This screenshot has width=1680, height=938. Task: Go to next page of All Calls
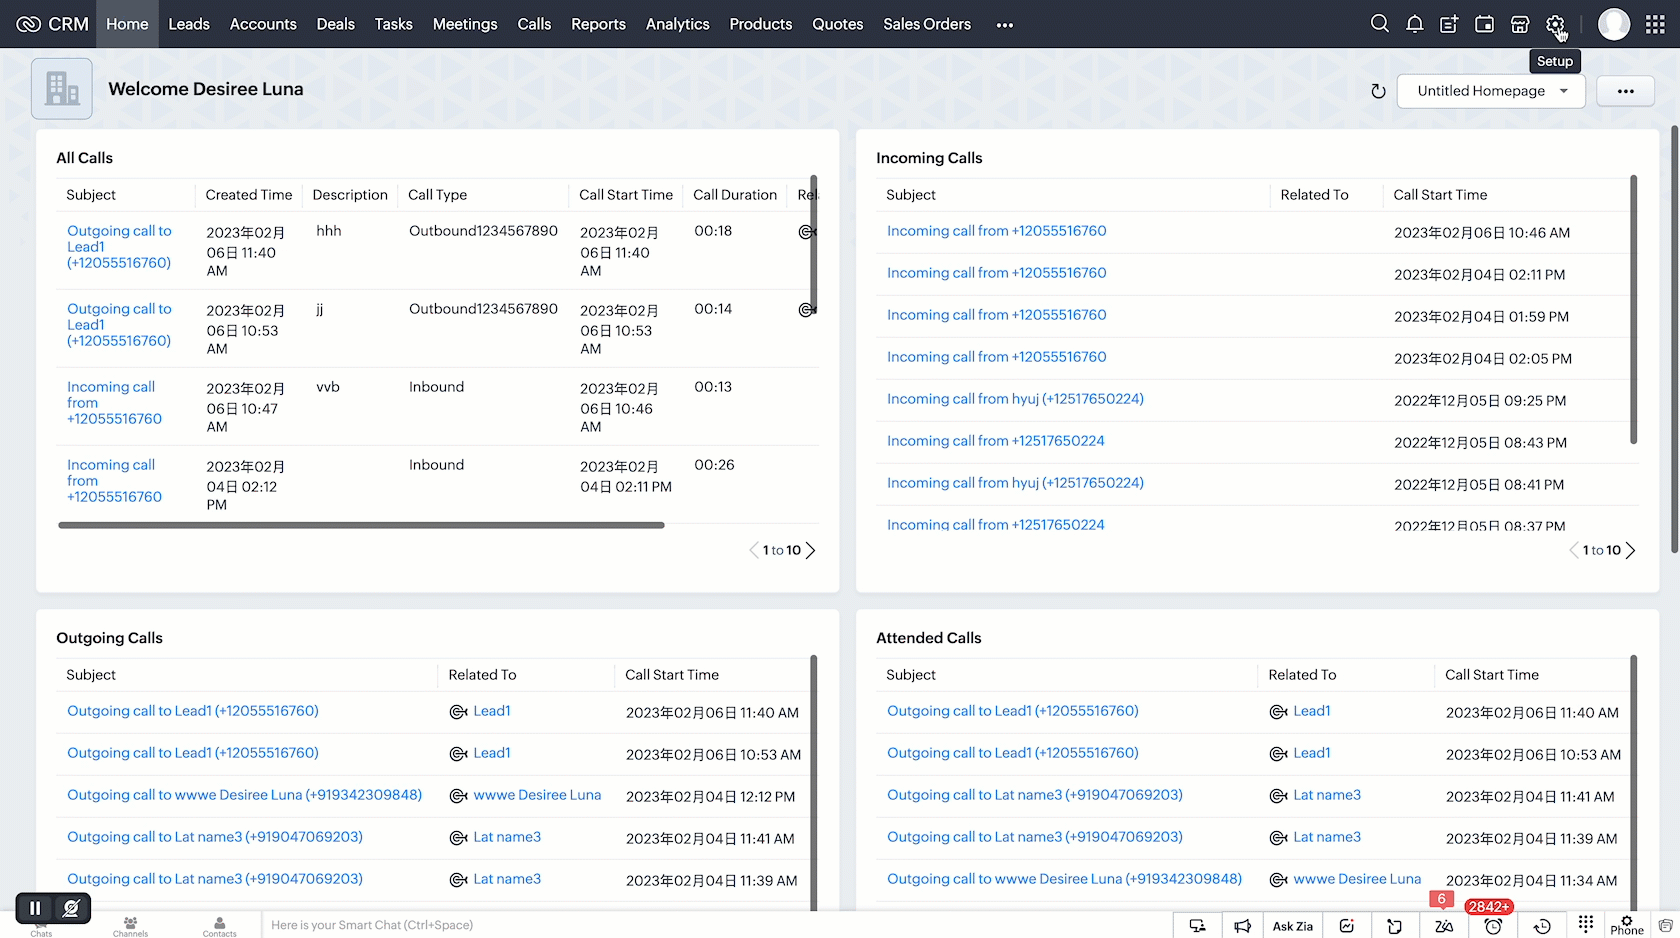(x=811, y=550)
